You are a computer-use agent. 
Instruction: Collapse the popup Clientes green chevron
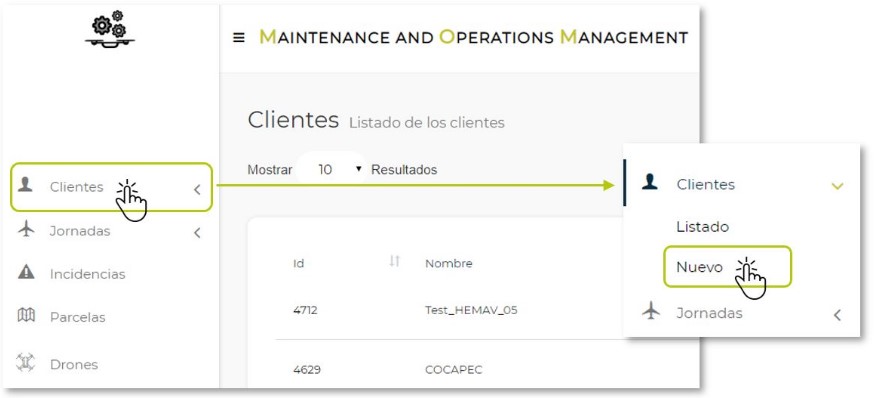[837, 186]
